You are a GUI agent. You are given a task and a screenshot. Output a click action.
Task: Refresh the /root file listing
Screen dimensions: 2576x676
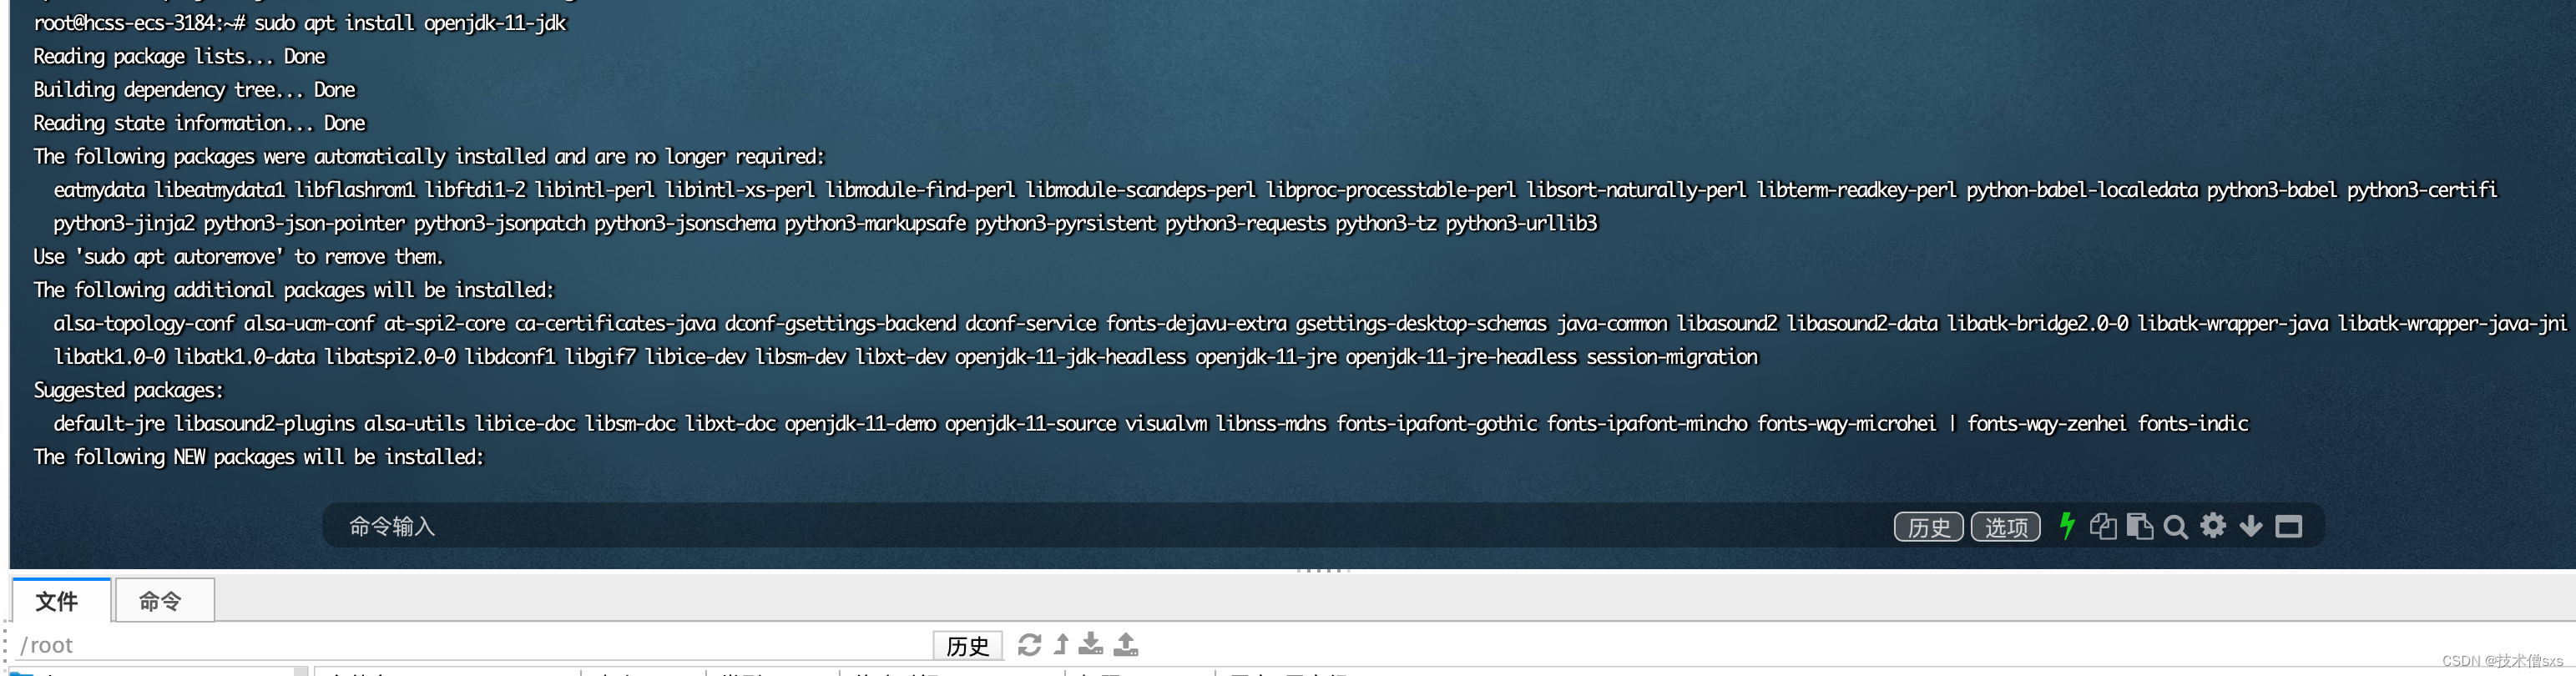[1029, 645]
